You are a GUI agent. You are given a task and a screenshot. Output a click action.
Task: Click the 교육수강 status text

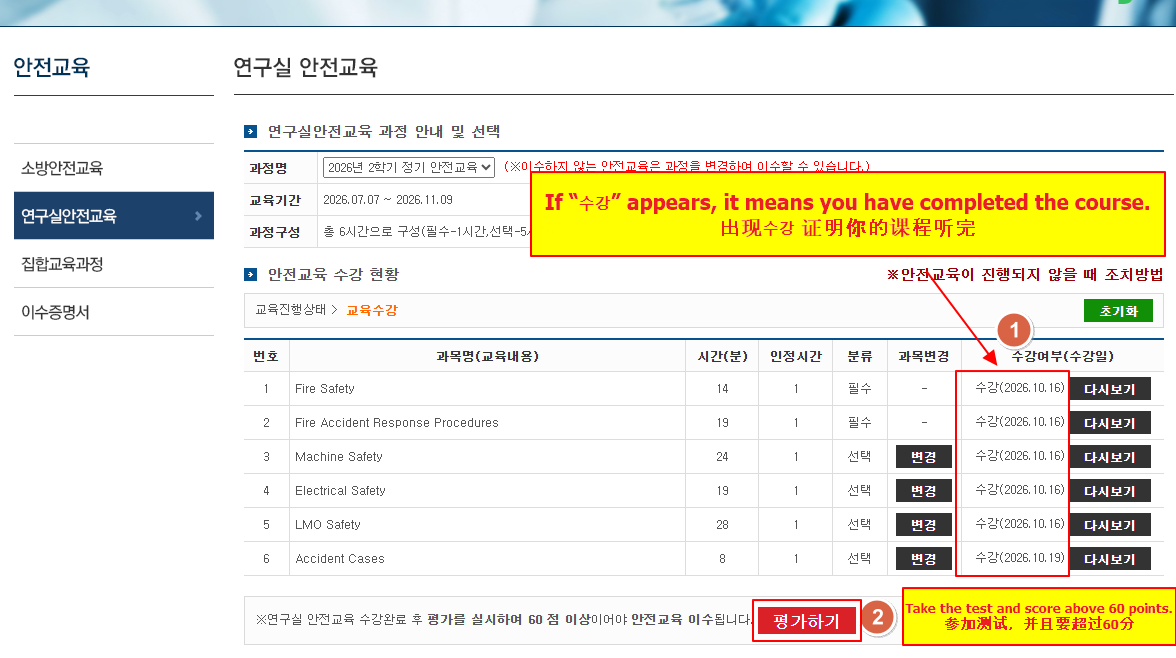click(x=372, y=311)
